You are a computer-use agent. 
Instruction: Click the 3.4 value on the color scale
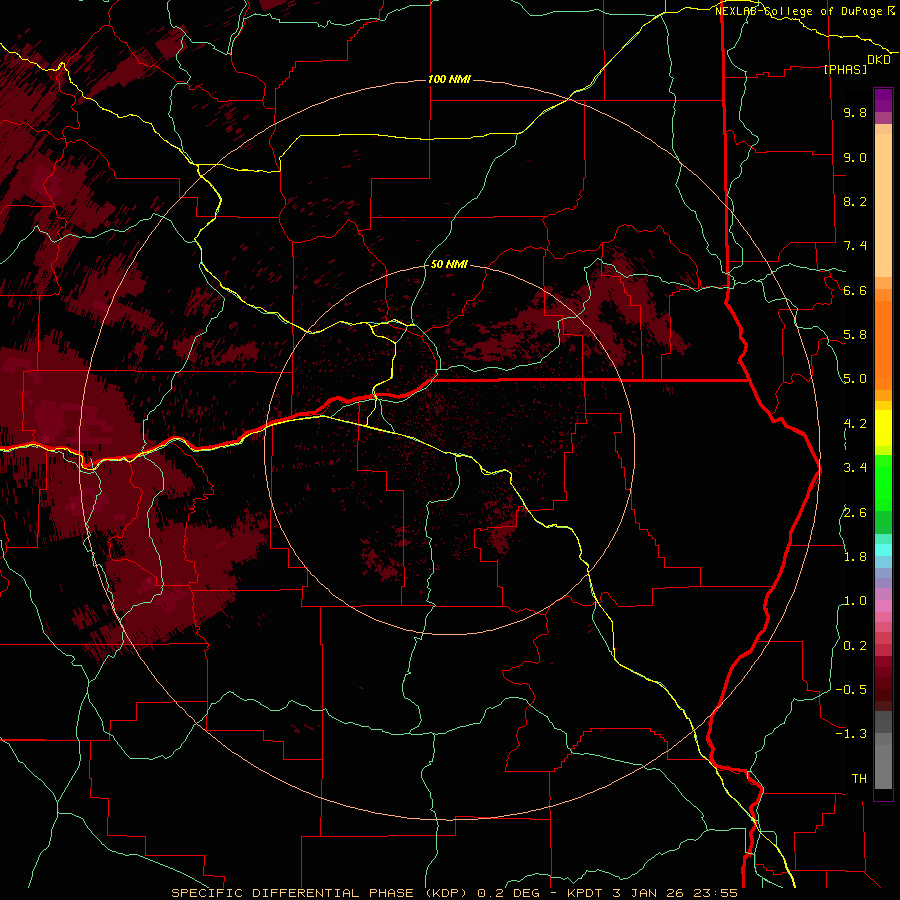coord(855,468)
